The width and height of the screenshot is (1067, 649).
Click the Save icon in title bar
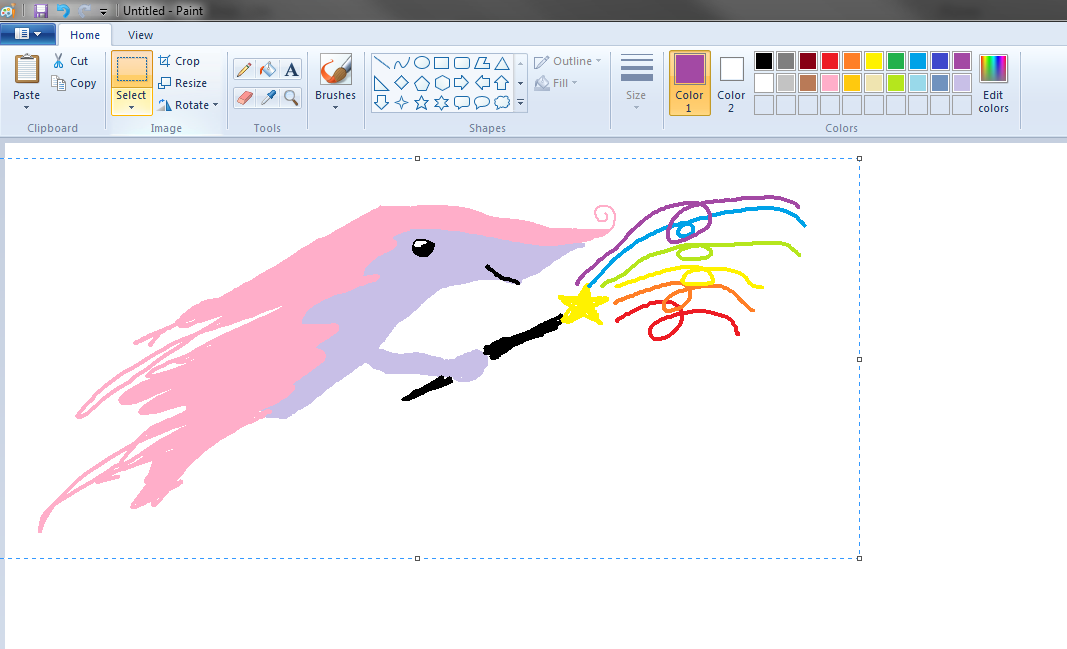41,10
